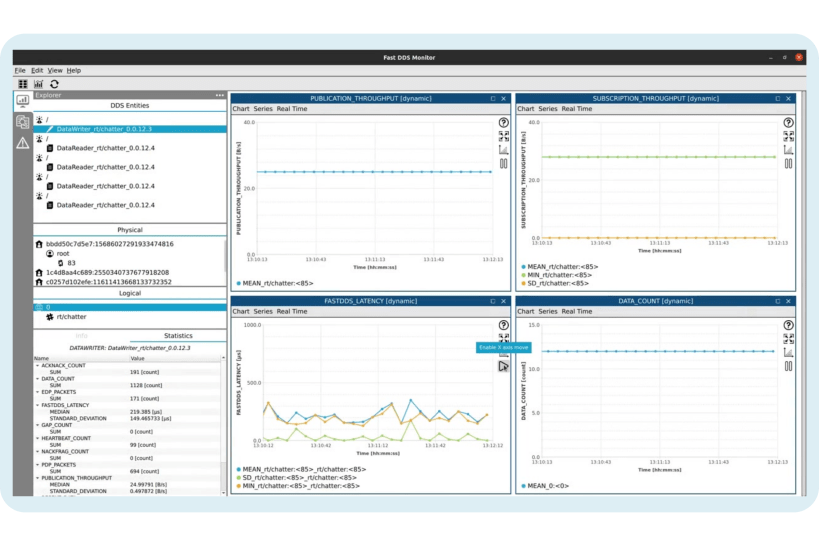Viewport: 819px width, 546px height.
Task: Collapse the FASTDDS_LATENCY statistics row
Action: 38,405
